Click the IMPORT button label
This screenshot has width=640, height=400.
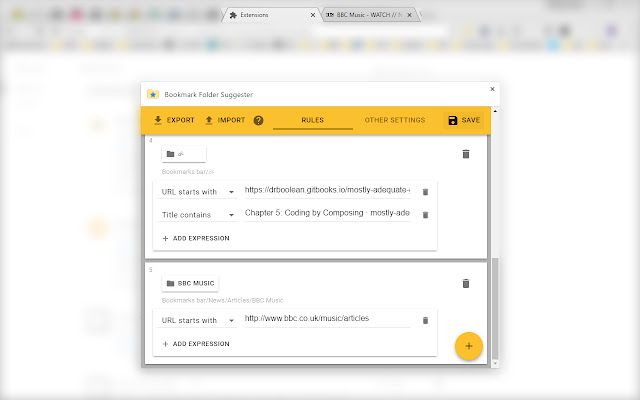click(x=231, y=120)
